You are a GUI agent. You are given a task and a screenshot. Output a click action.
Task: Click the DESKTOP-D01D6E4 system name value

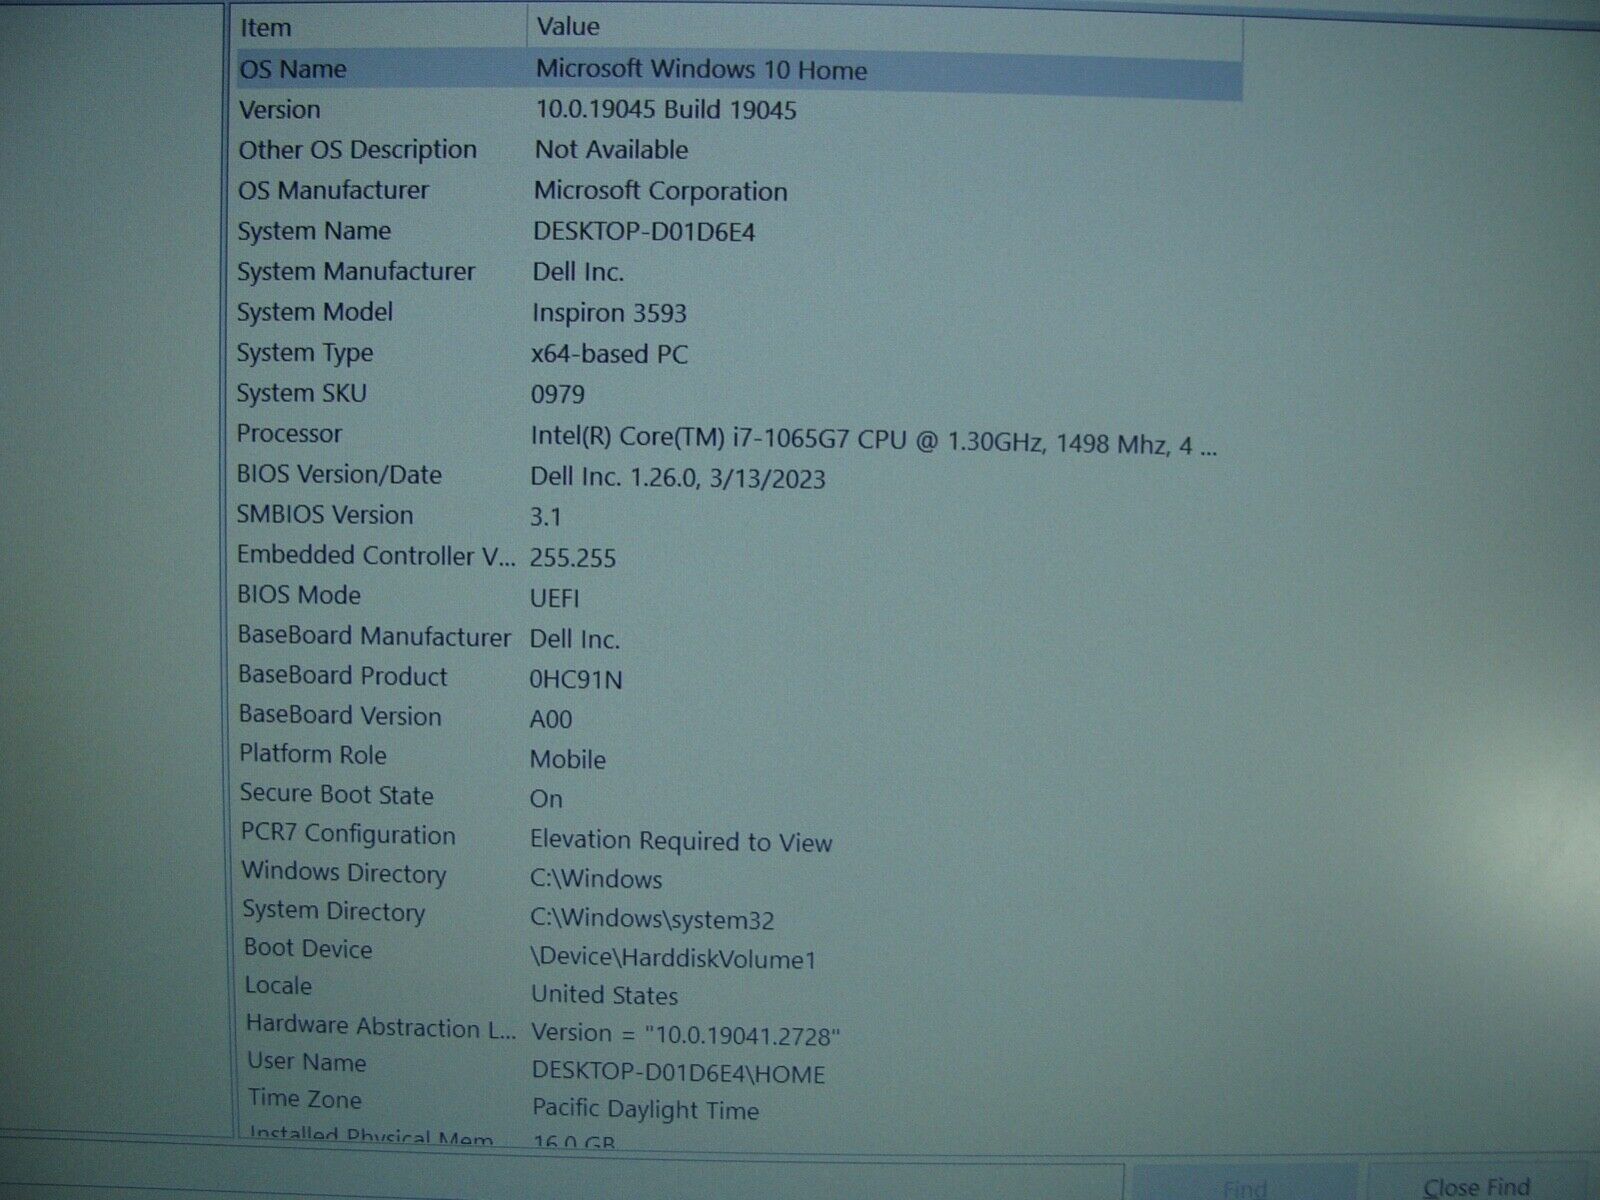644,232
